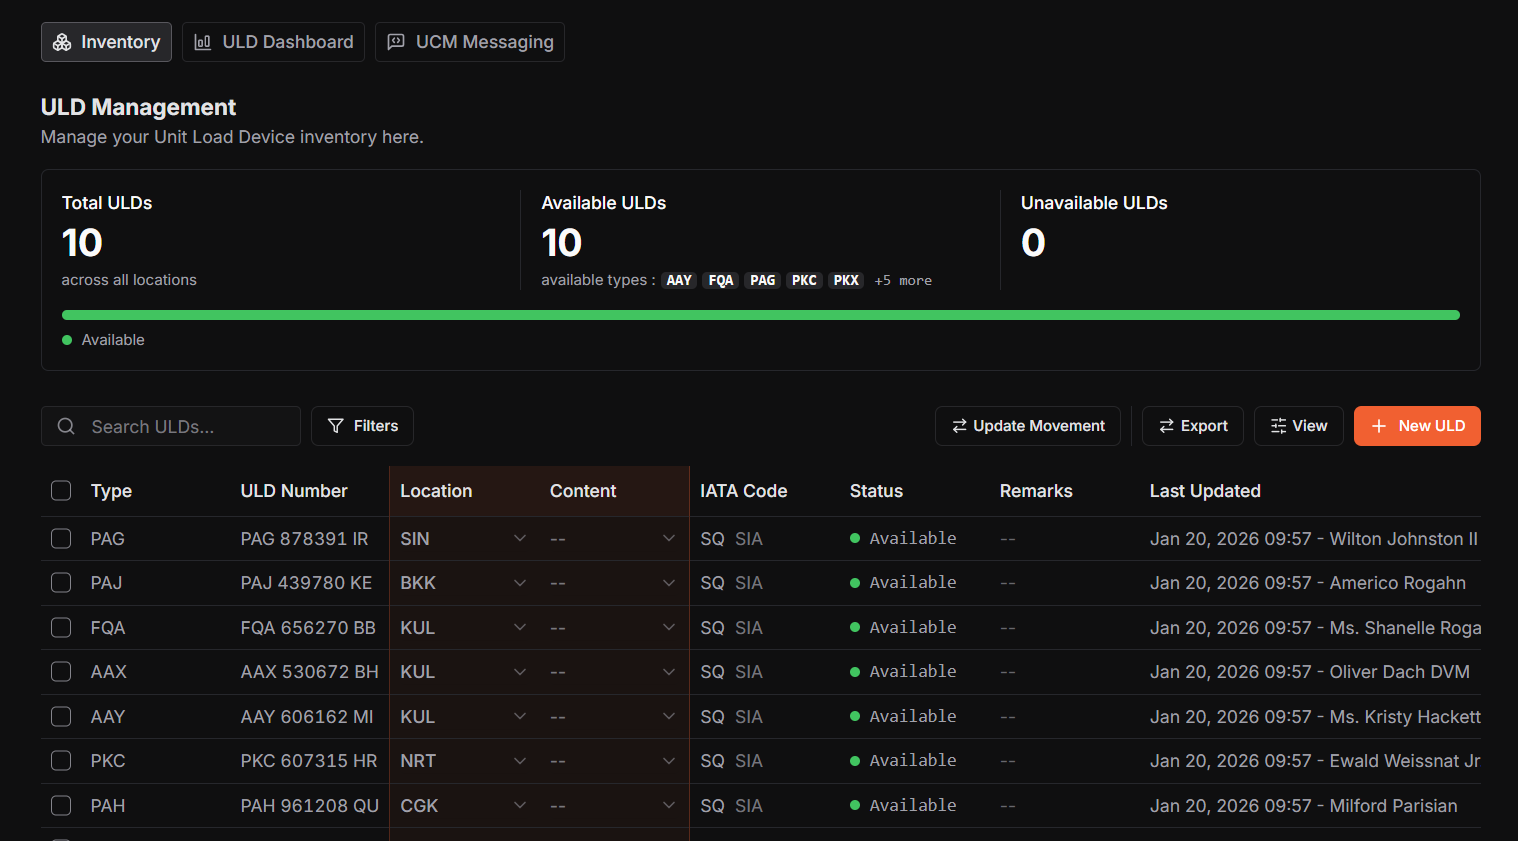Create a new ULD entry
The image size is (1518, 841).
(1417, 425)
